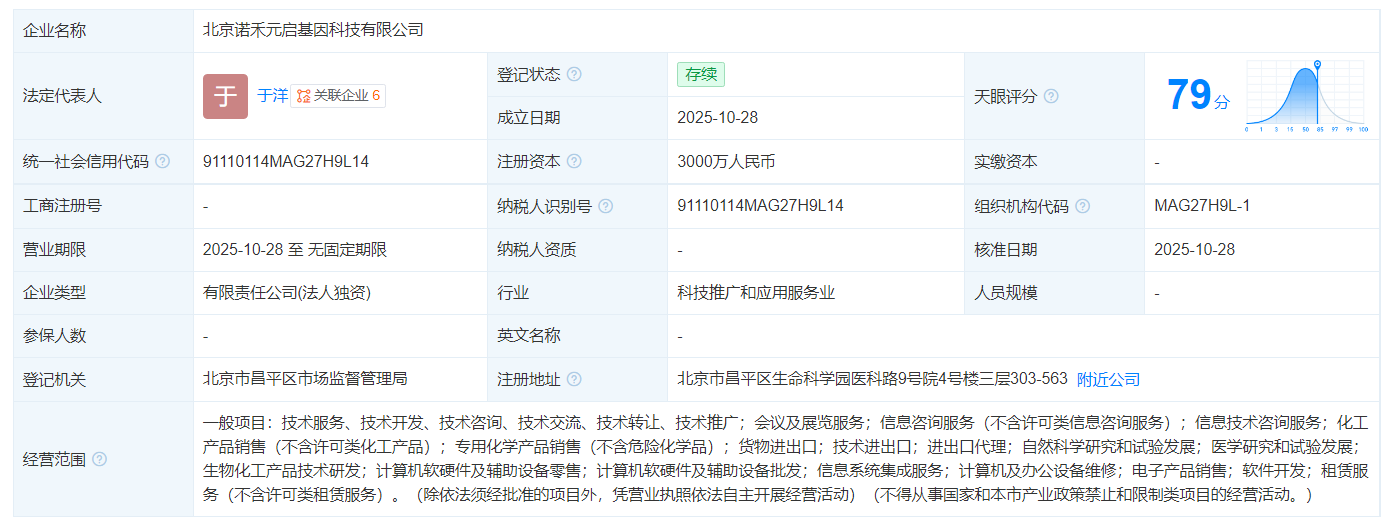This screenshot has height=525, width=1389.
Task: Click the question mark beside 组织机构代码
Action: pyautogui.click(x=1082, y=207)
